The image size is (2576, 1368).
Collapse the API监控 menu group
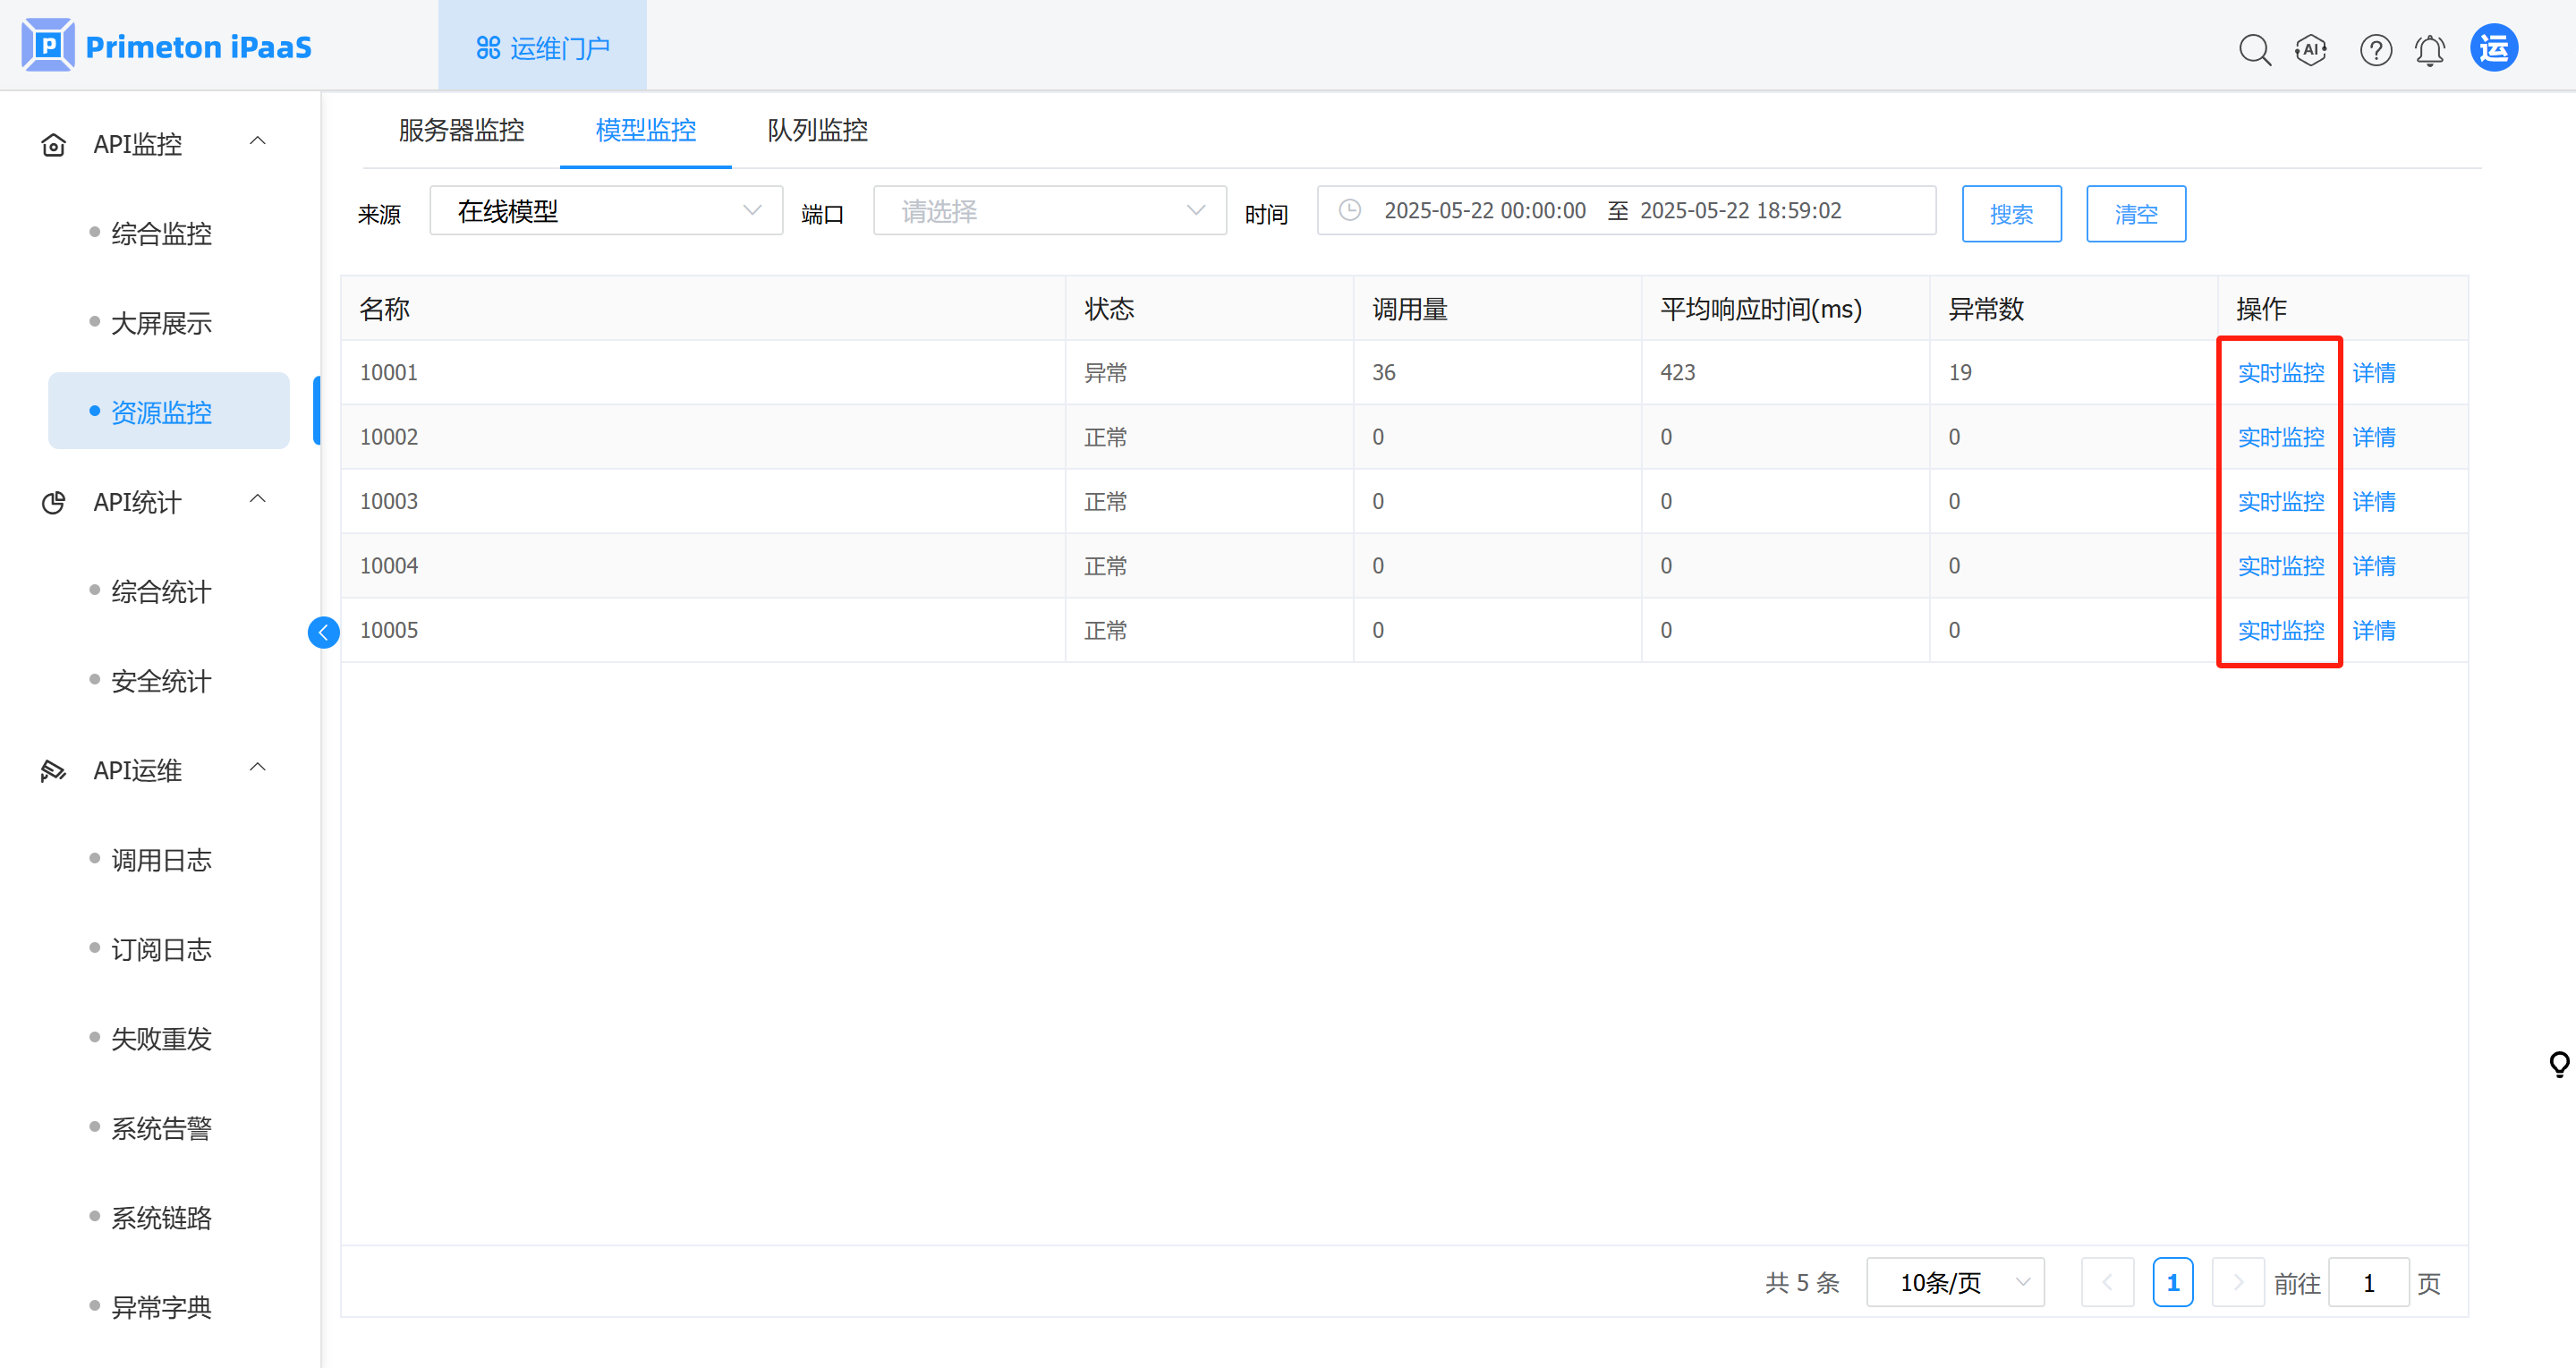[x=257, y=142]
